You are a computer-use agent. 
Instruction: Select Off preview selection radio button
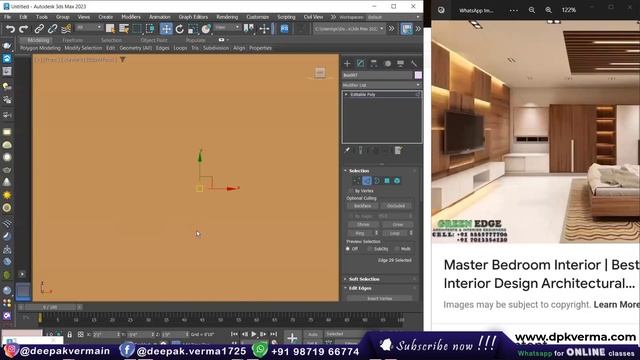click(348, 249)
